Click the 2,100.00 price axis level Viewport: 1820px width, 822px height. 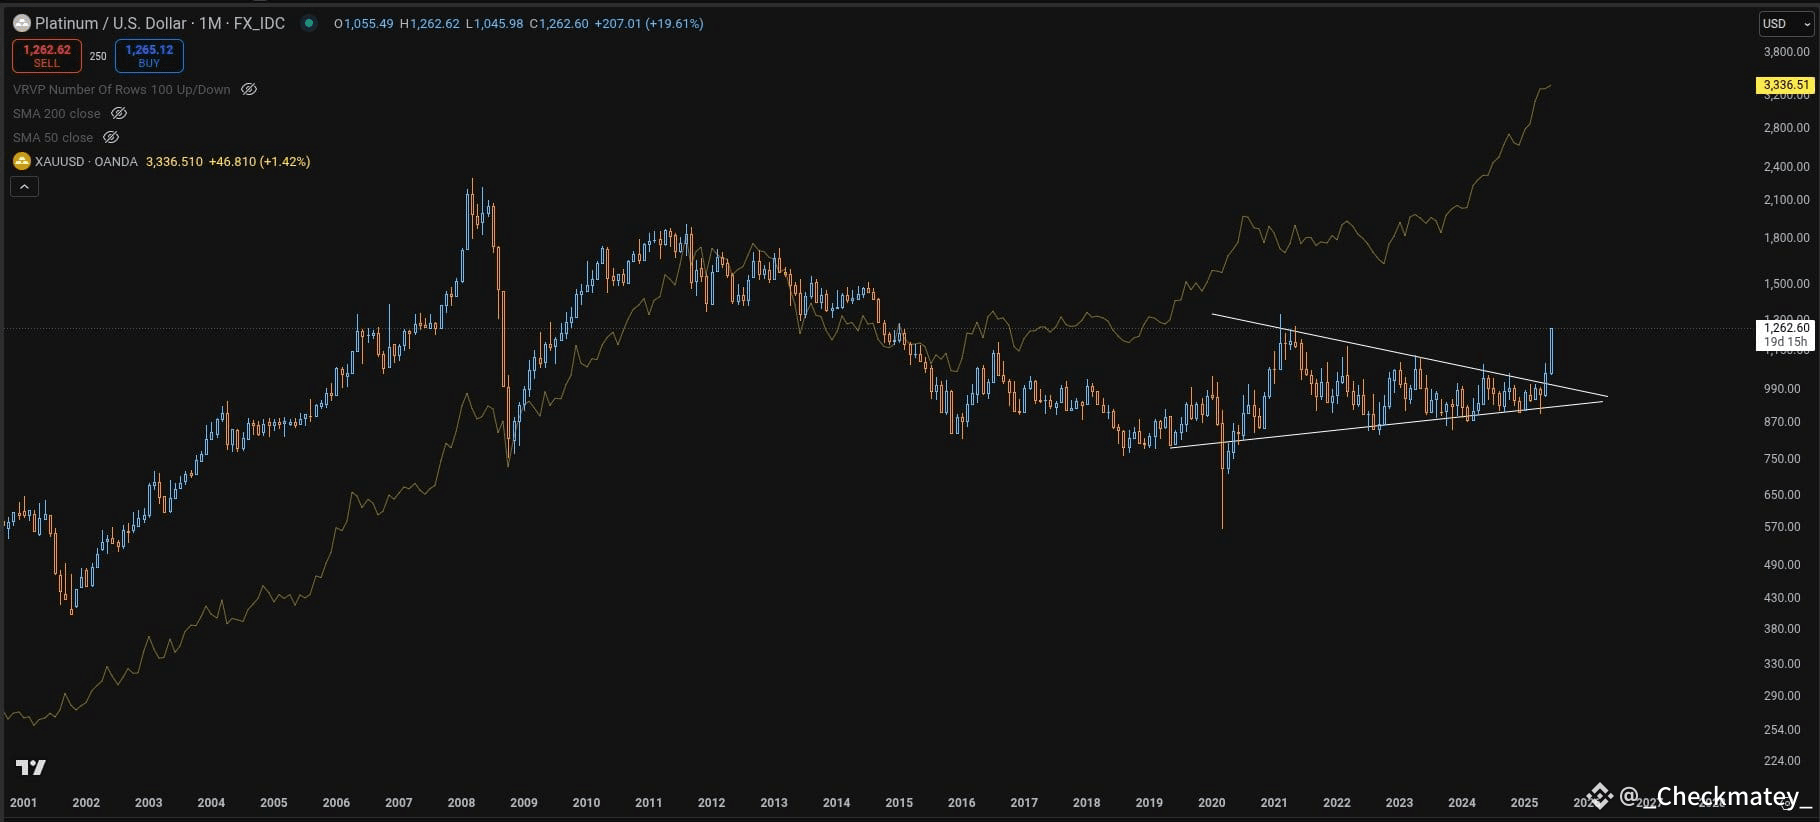tap(1786, 200)
